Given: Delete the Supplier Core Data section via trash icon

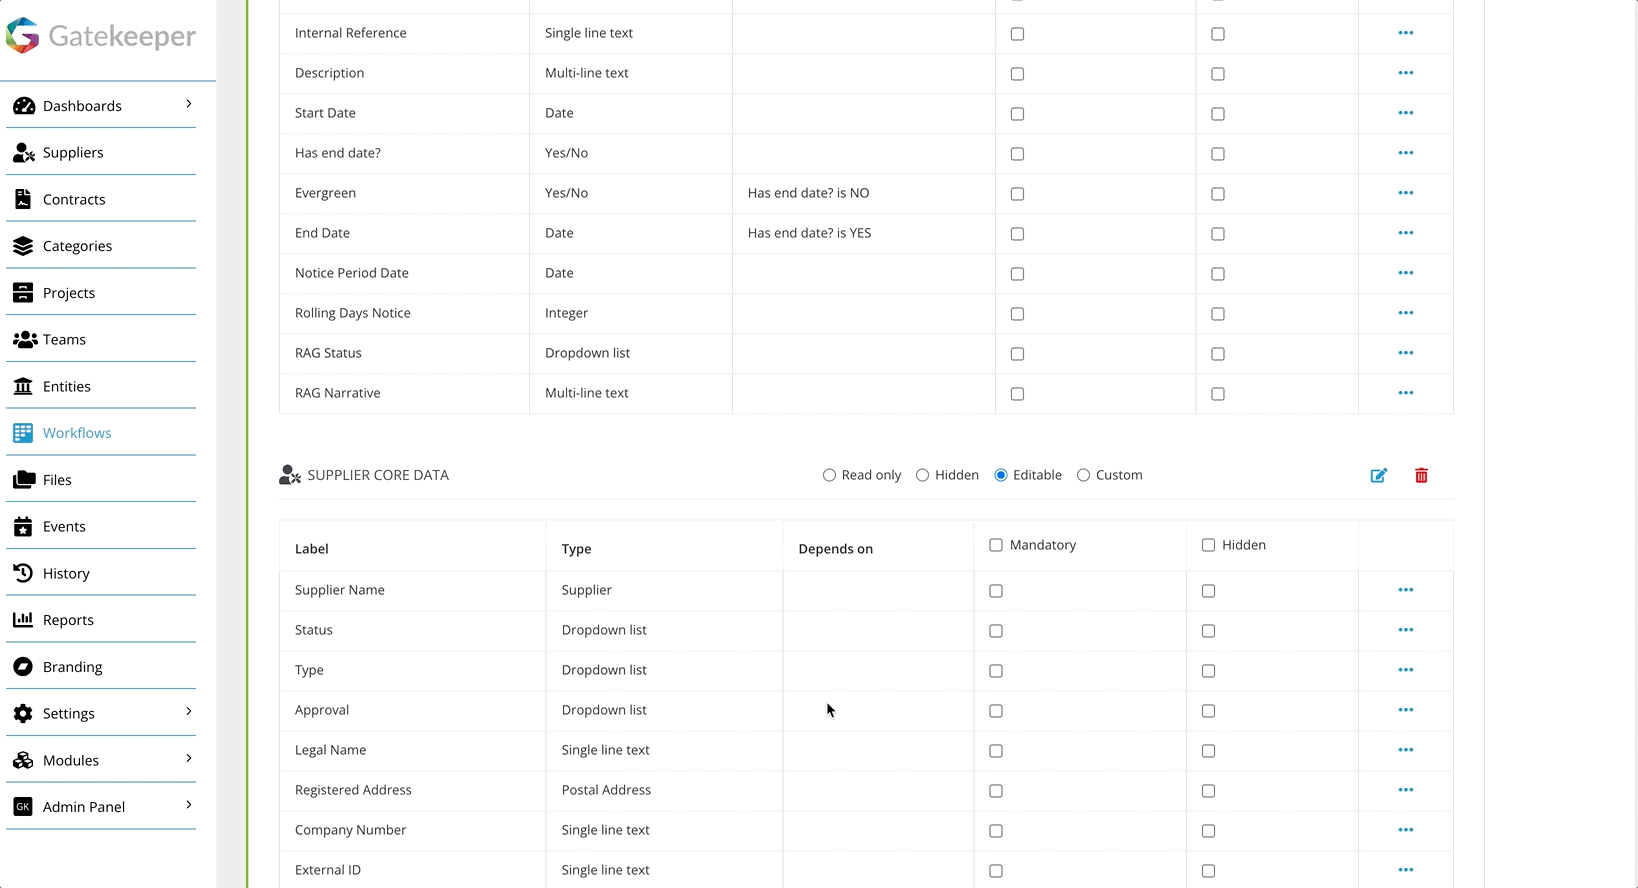Looking at the screenshot, I should coord(1421,475).
